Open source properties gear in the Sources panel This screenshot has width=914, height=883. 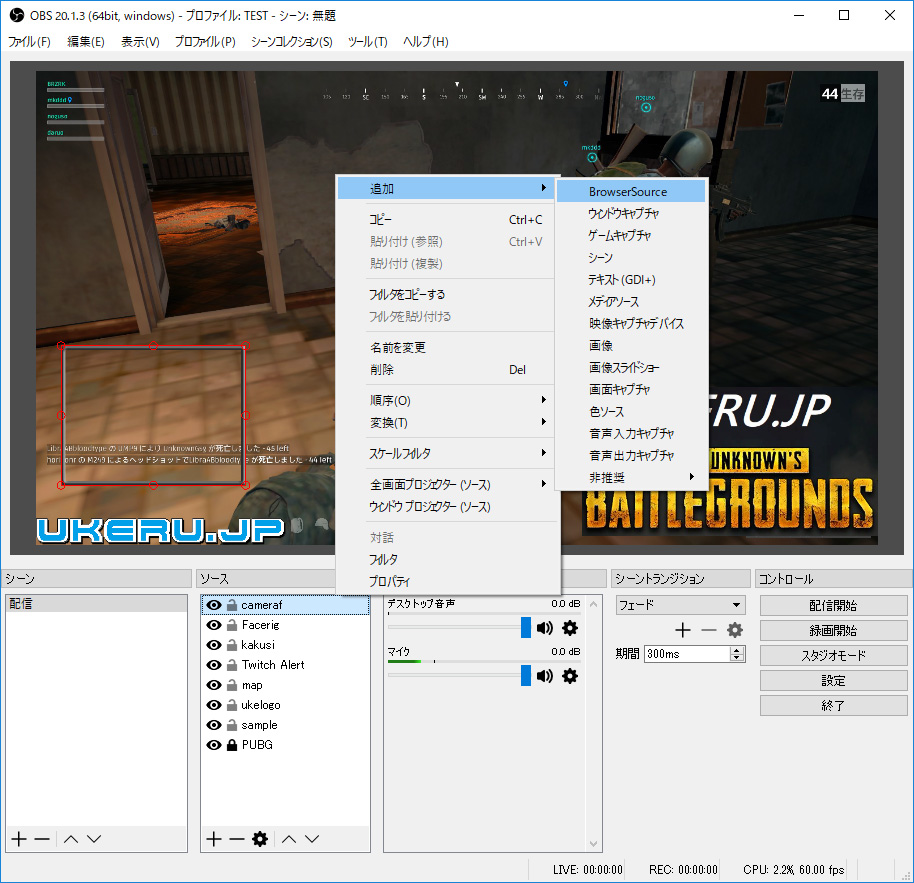(x=260, y=839)
